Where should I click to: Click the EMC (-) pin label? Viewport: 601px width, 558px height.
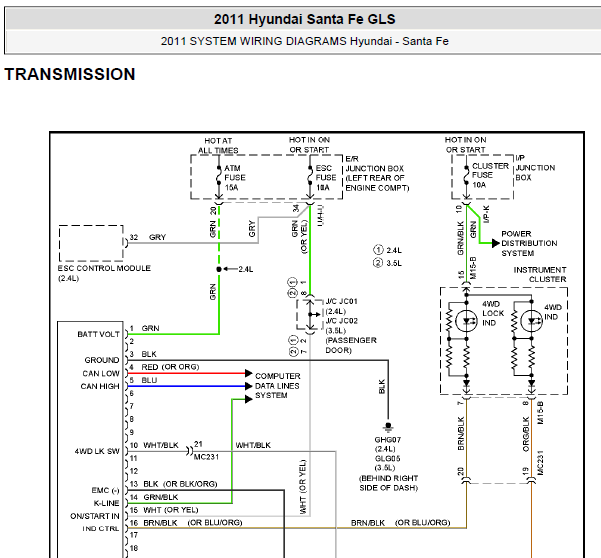point(105,491)
